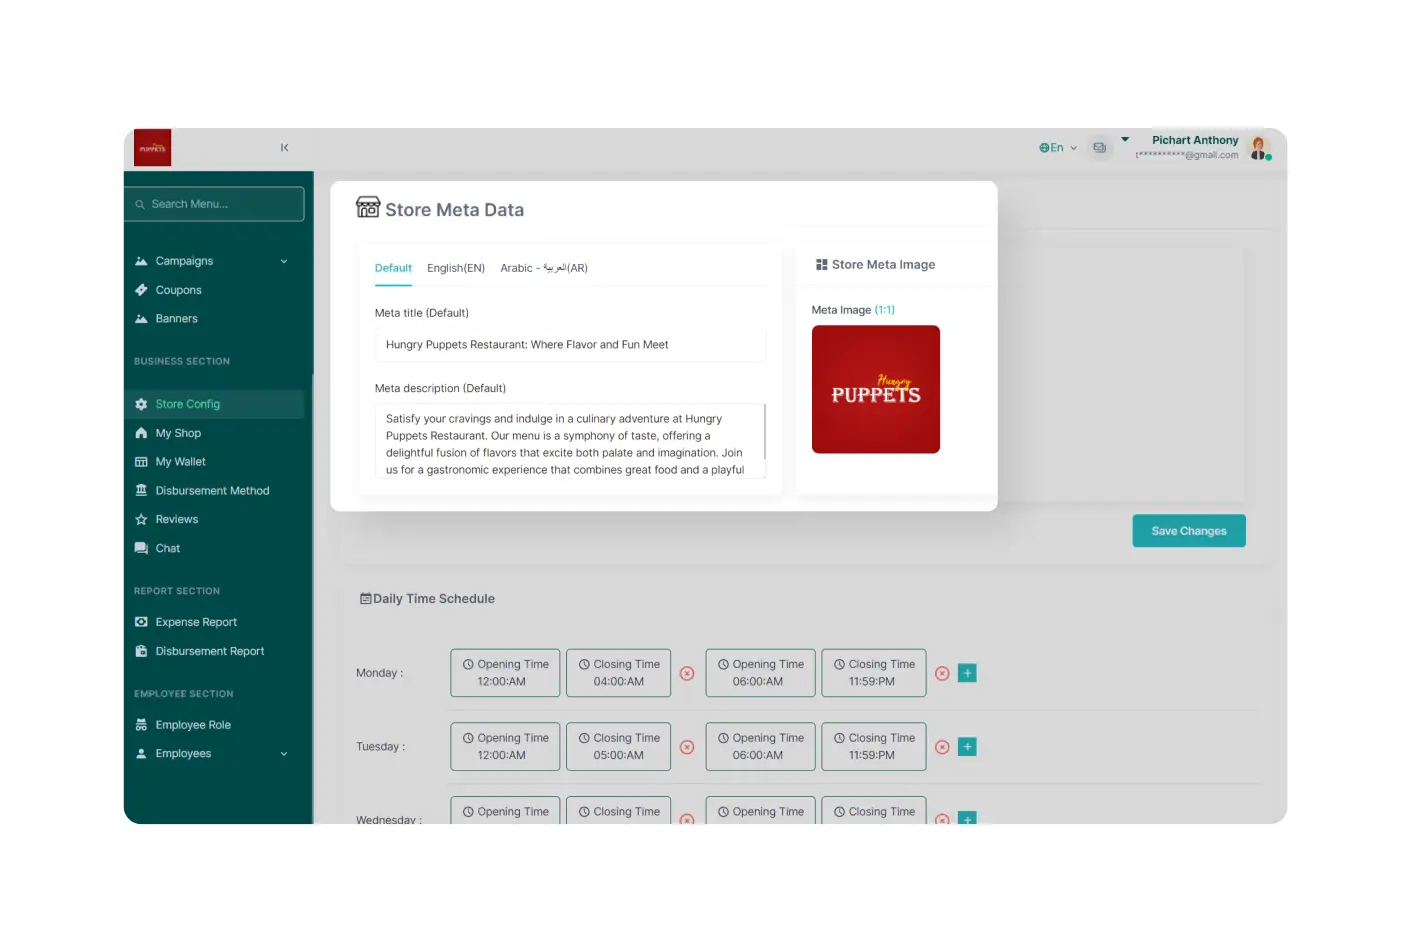This screenshot has width=1408, height=952.
Task: Click the Save Changes button
Action: pos(1188,531)
